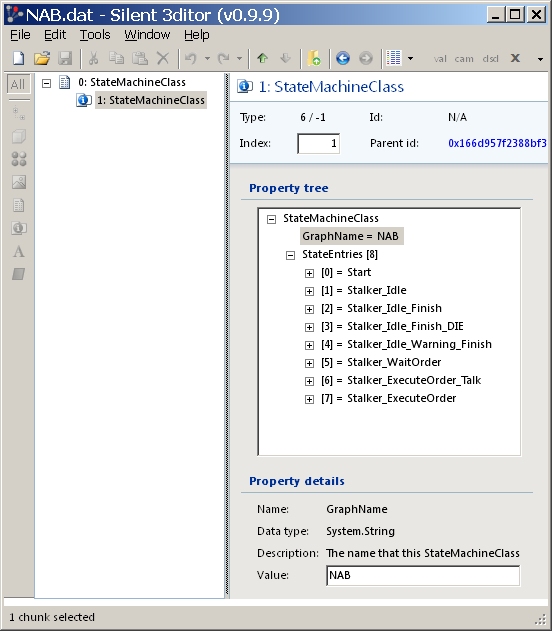This screenshot has width=552, height=631.
Task: Click the info icon in chunk header
Action: pos(245,87)
